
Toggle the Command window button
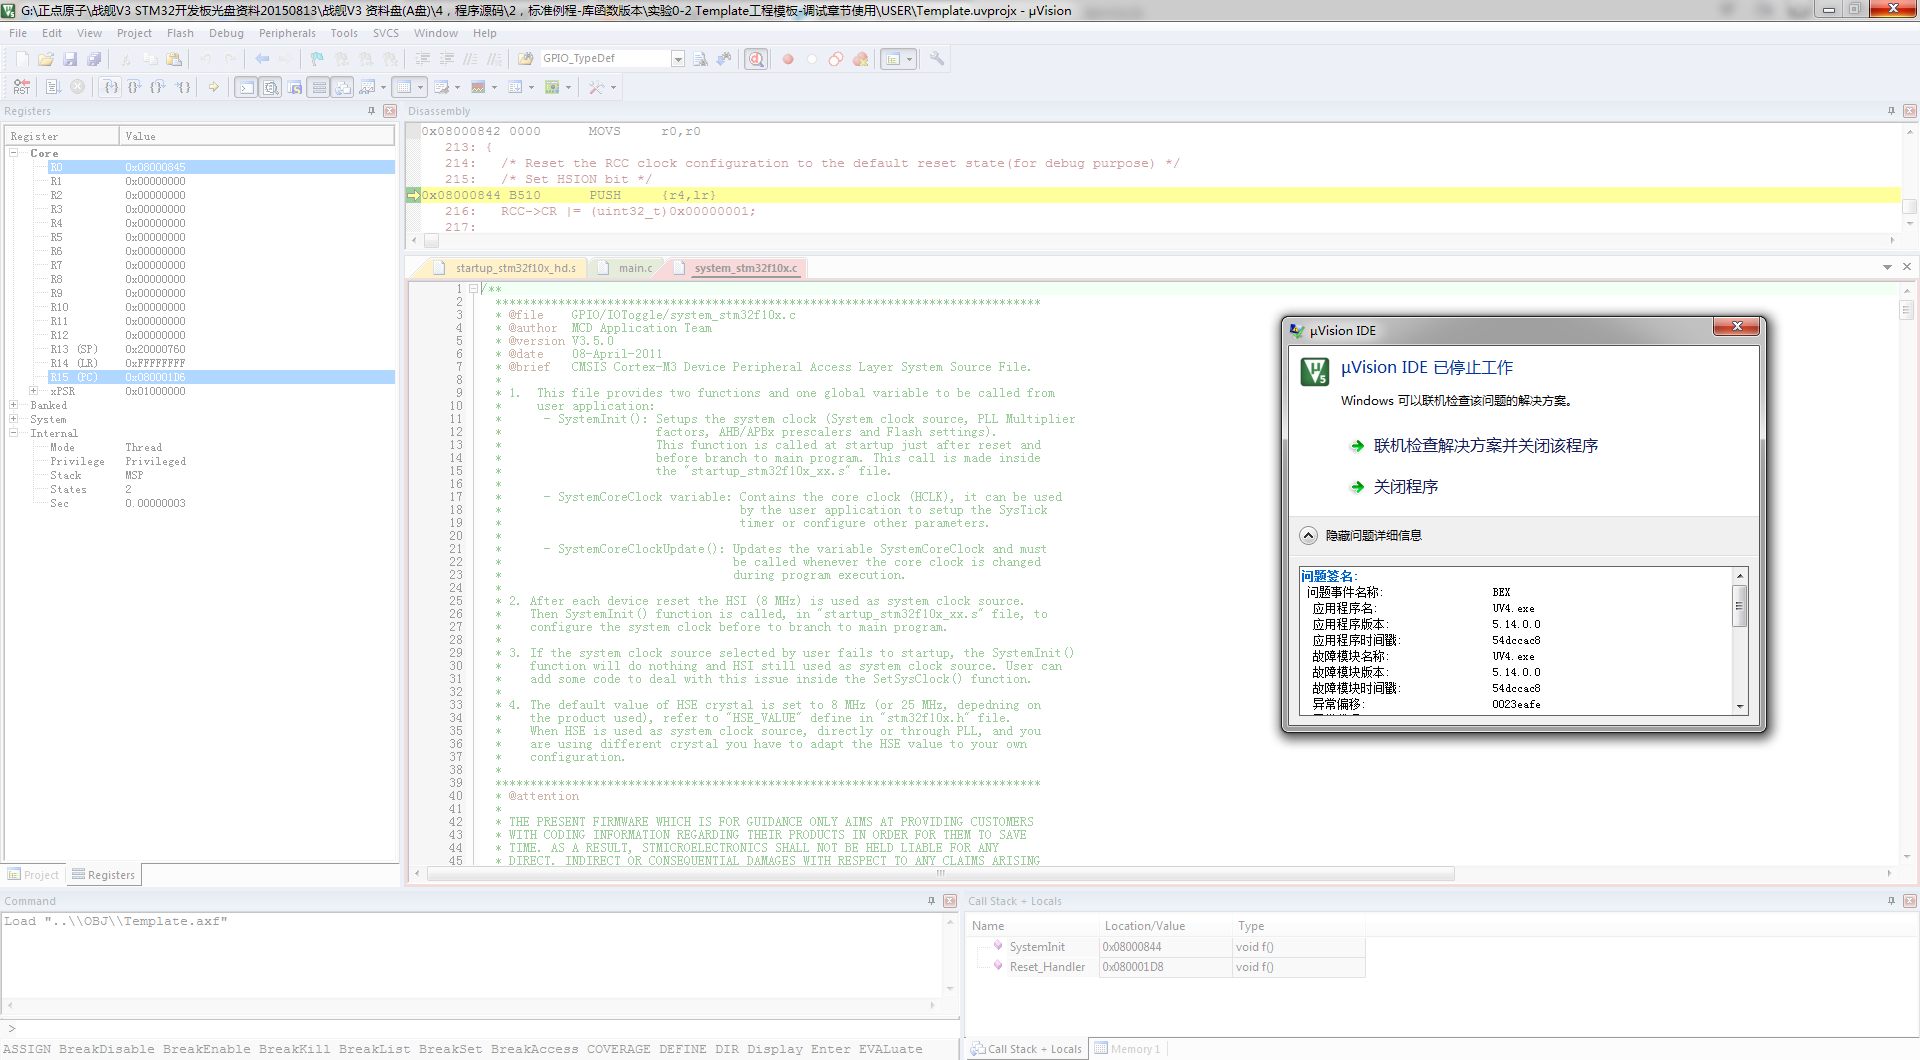point(246,87)
